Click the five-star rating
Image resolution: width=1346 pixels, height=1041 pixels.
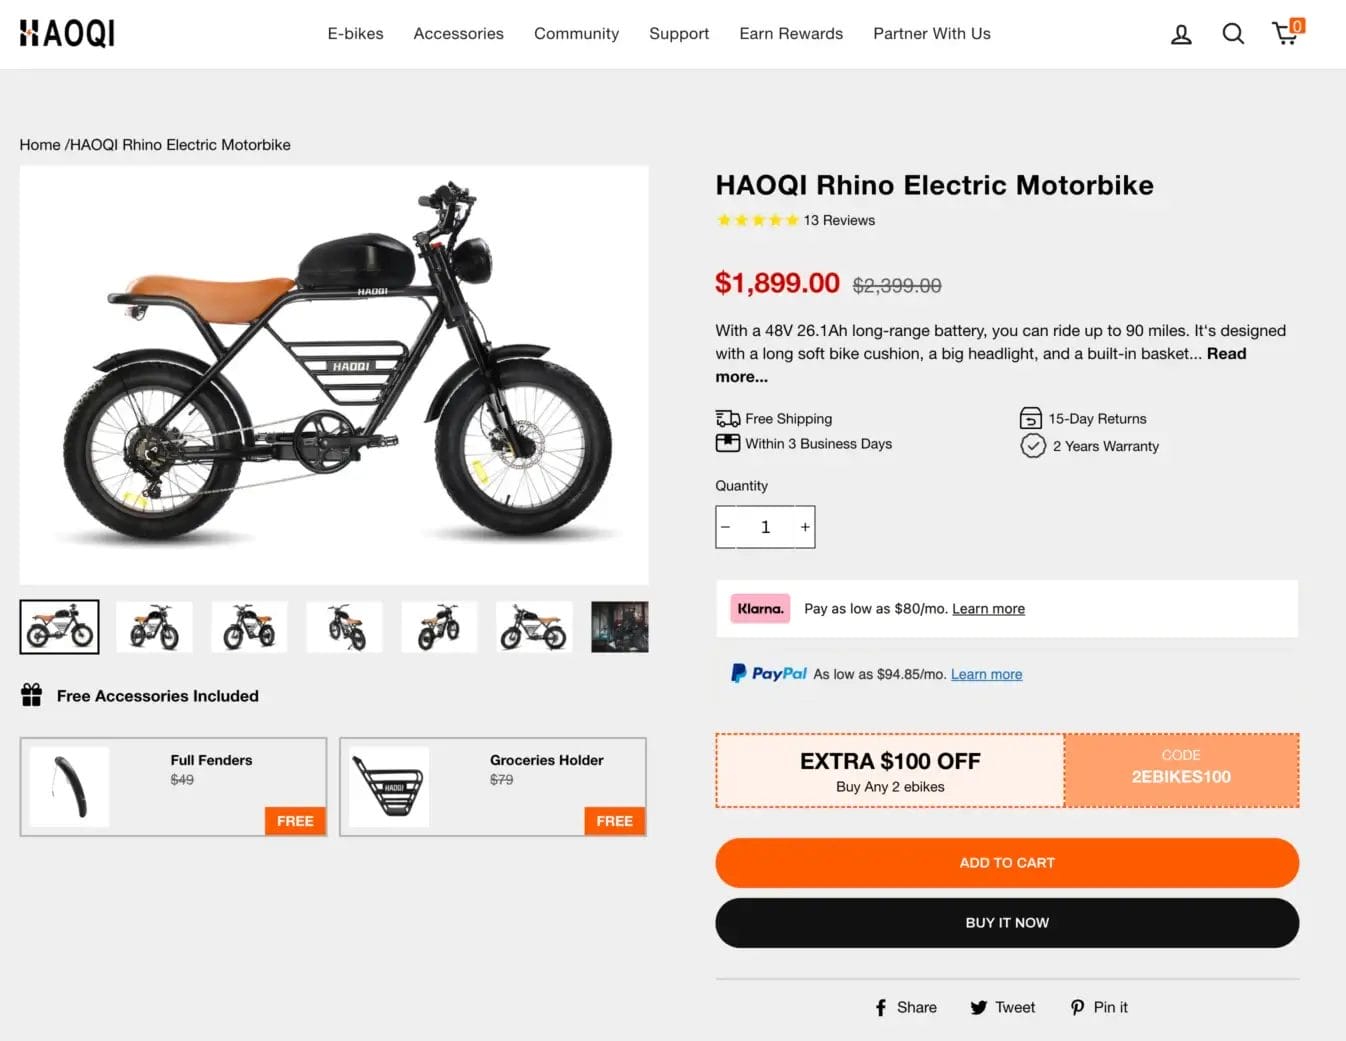click(757, 220)
